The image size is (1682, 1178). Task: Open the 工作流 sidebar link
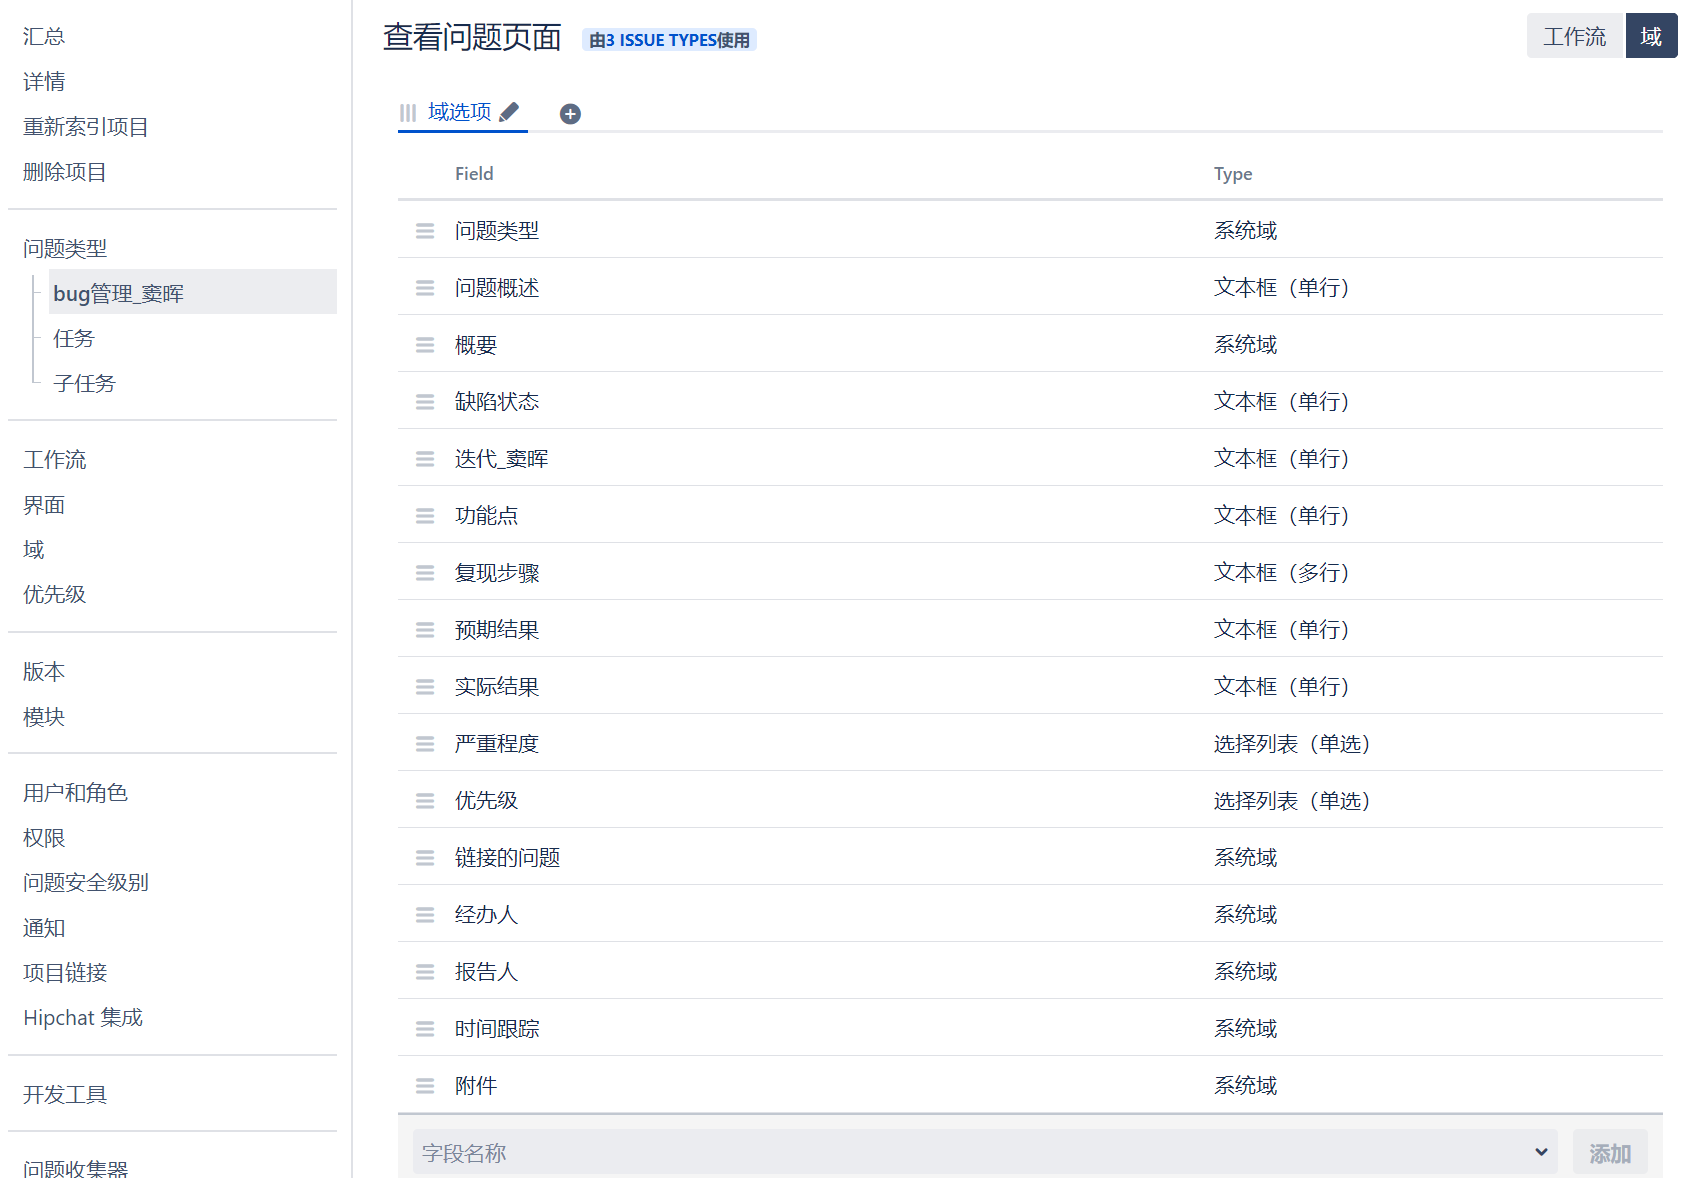coord(55,460)
